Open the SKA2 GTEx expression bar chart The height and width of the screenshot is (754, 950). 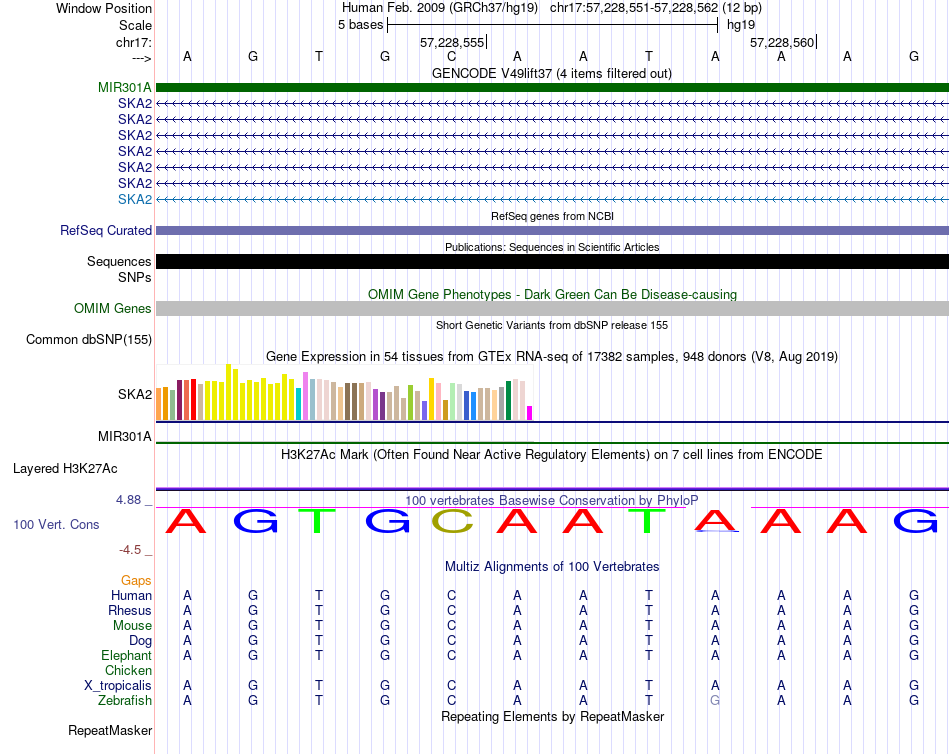(344, 392)
